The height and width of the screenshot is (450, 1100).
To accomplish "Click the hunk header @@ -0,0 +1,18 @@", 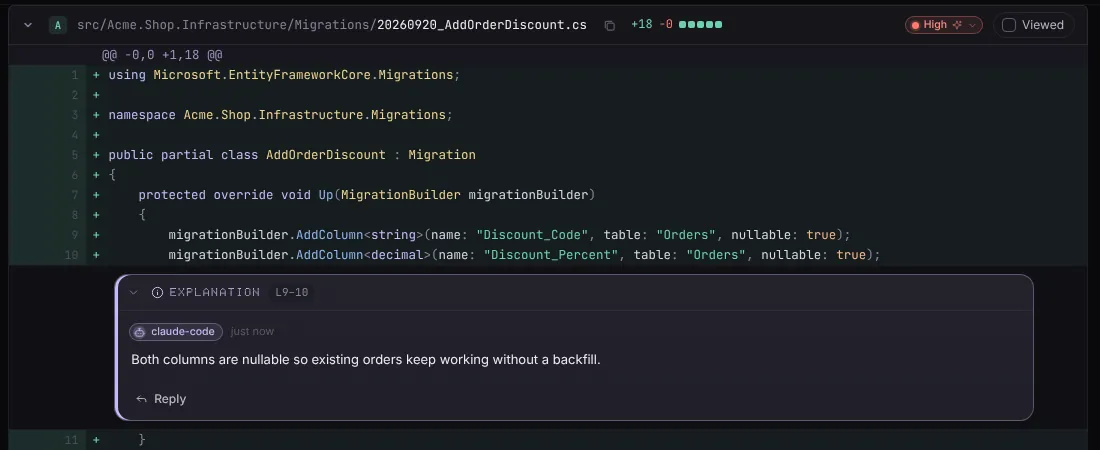I will tap(162, 55).
